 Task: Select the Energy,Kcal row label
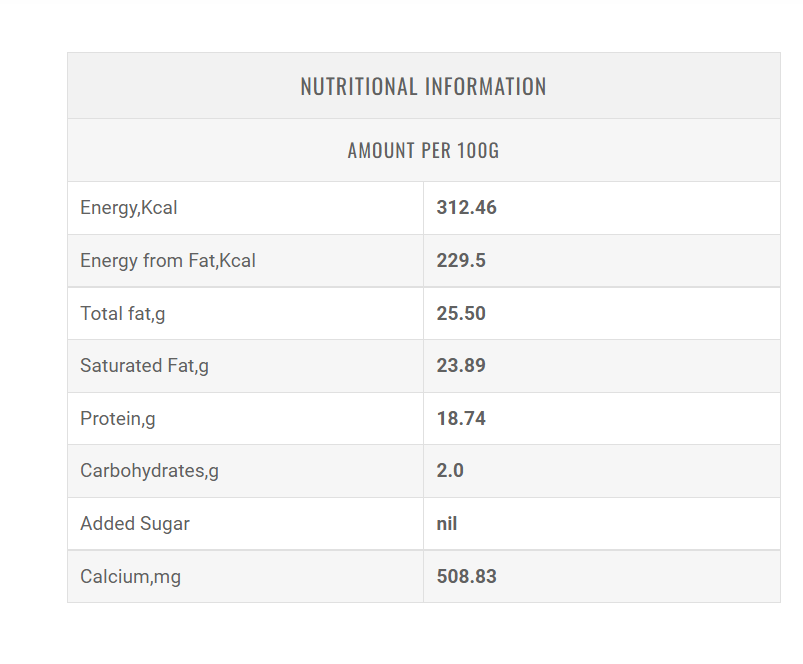[129, 208]
